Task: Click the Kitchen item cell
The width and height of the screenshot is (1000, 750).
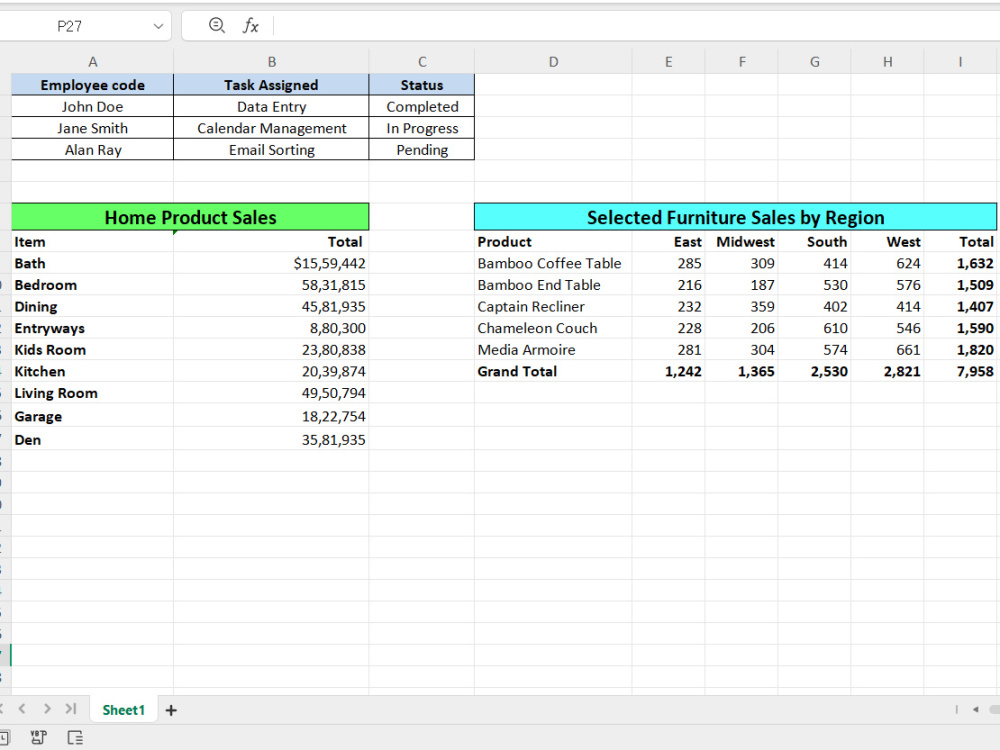Action: [92, 371]
